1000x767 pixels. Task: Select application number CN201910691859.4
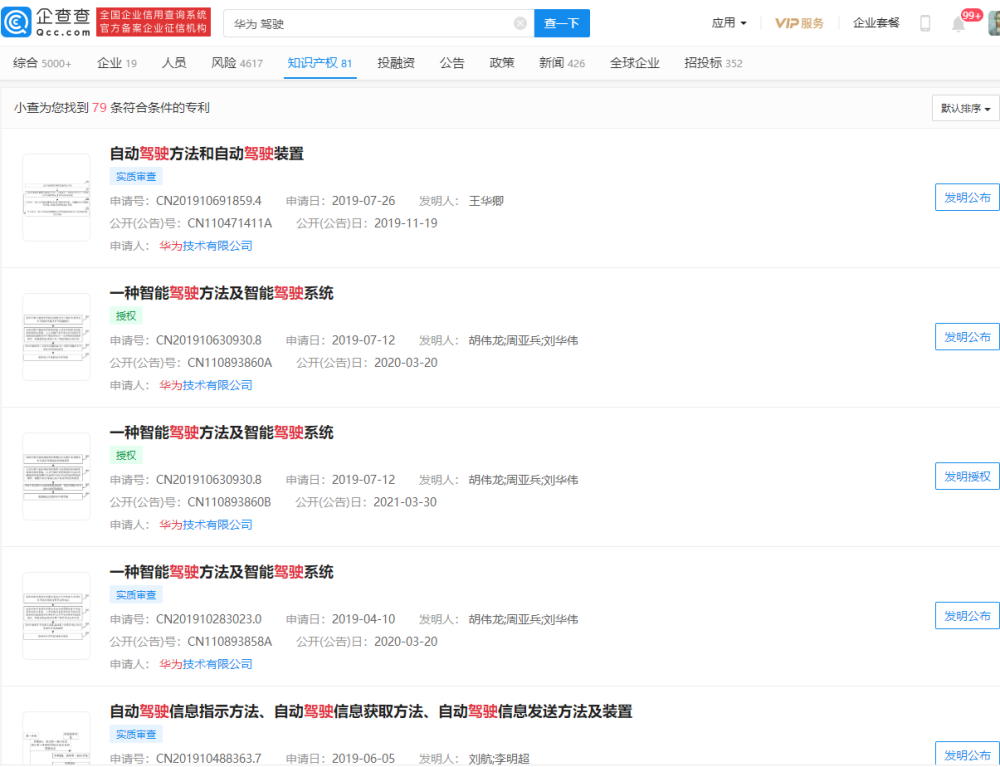(x=209, y=201)
